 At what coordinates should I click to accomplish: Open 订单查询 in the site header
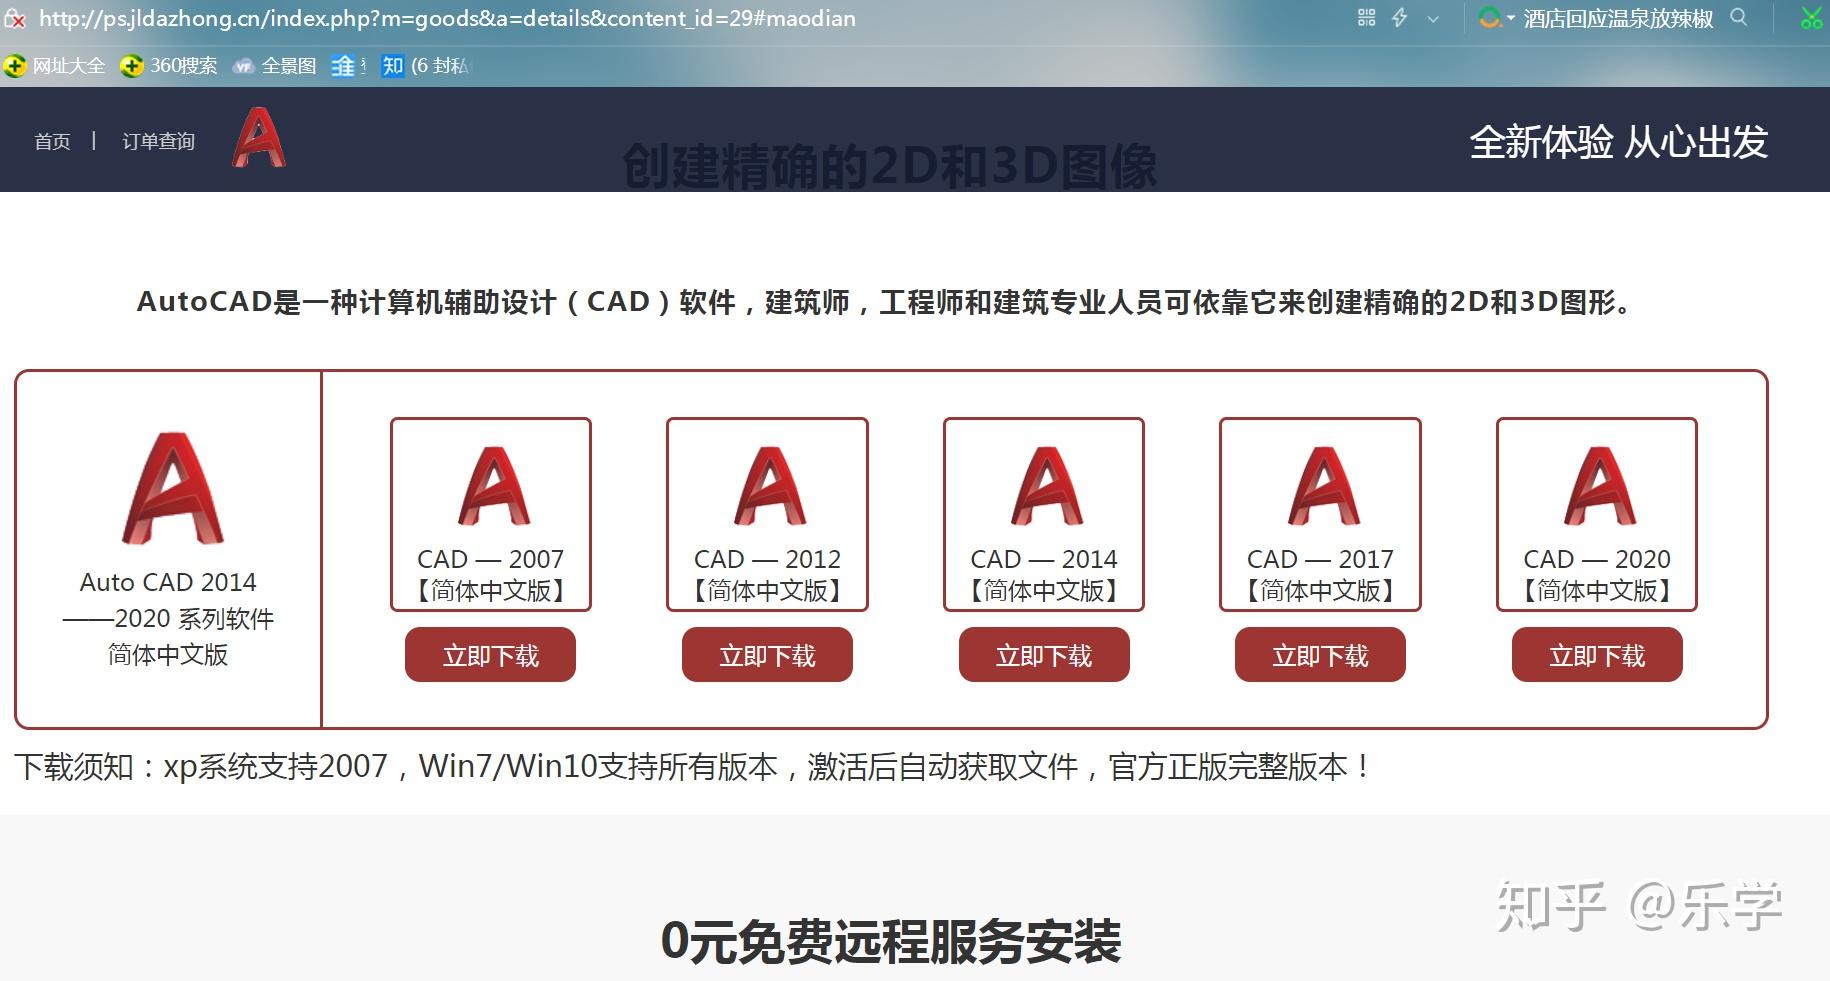click(x=158, y=141)
